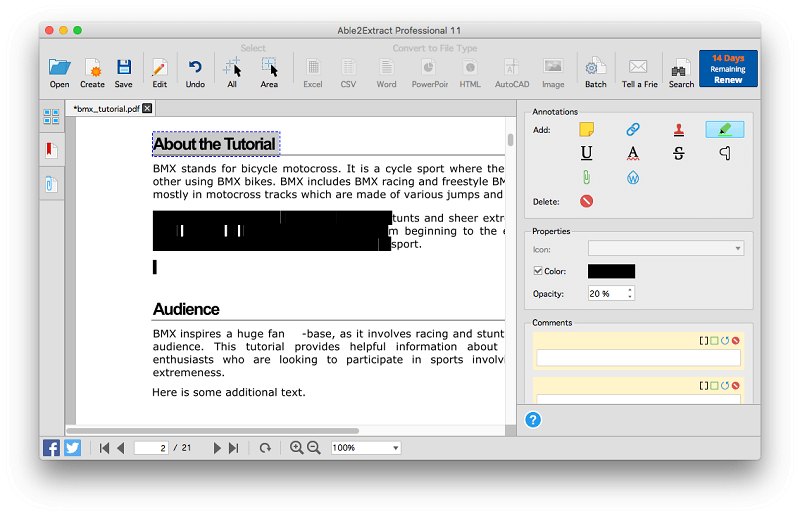Add a watermark annotation

[x=633, y=178]
